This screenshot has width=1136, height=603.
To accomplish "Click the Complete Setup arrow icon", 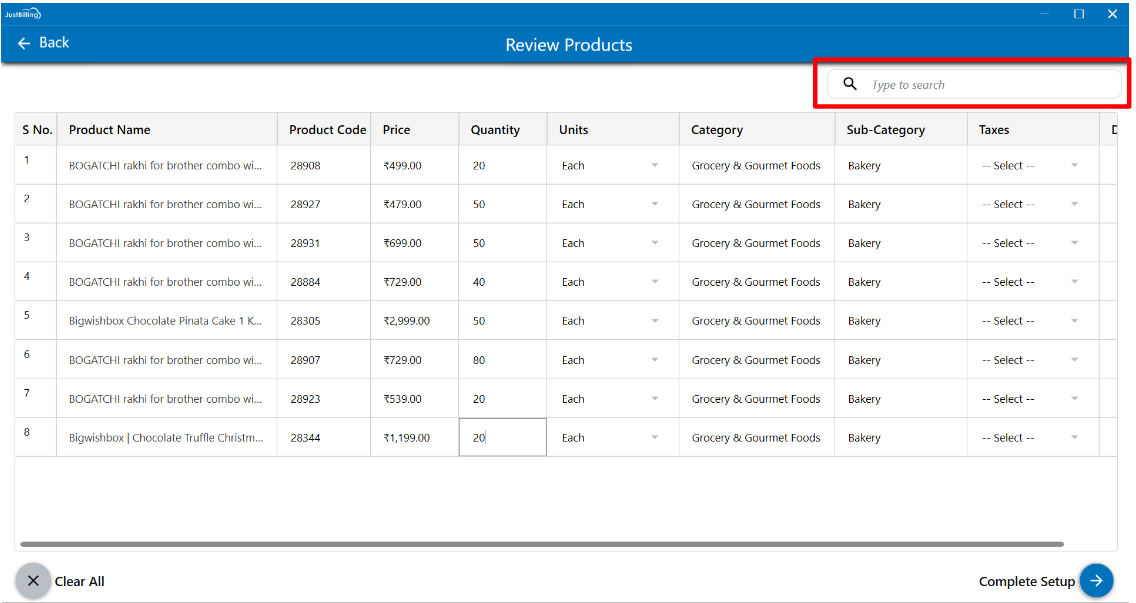I will tap(1096, 581).
